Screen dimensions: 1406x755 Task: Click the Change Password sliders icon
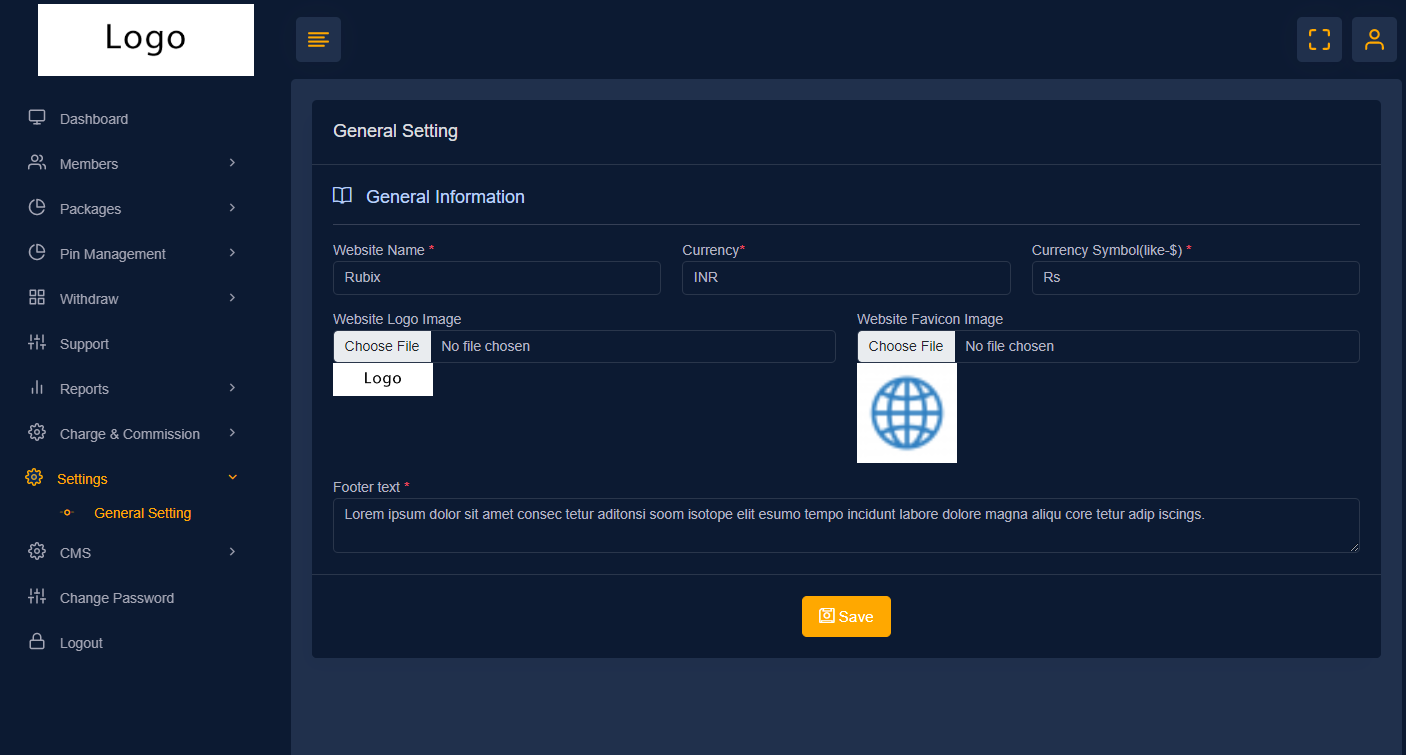click(x=37, y=596)
